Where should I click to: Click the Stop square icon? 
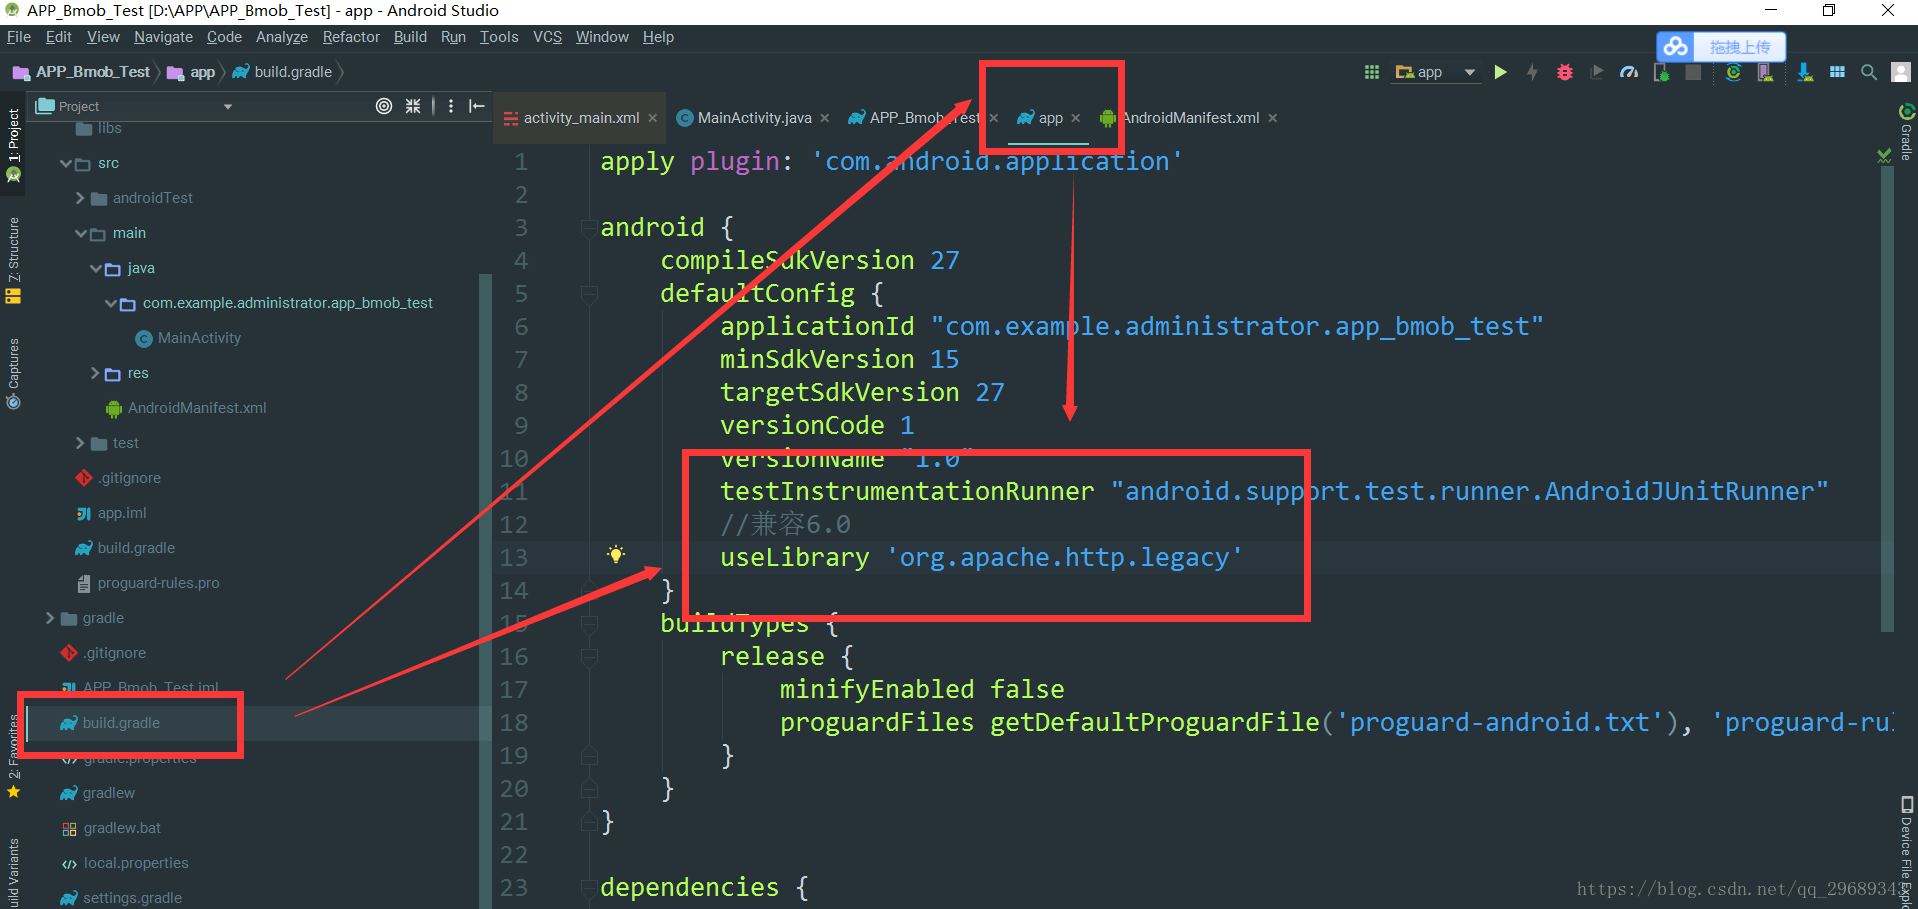[x=1693, y=72]
